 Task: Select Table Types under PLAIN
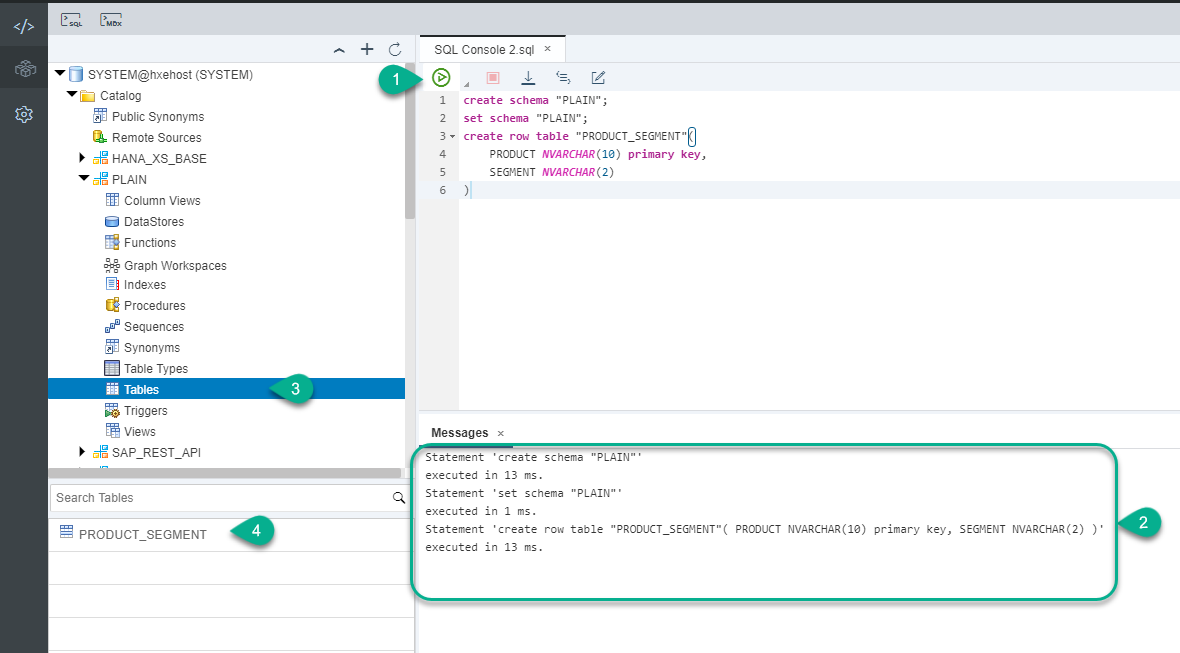[156, 369]
